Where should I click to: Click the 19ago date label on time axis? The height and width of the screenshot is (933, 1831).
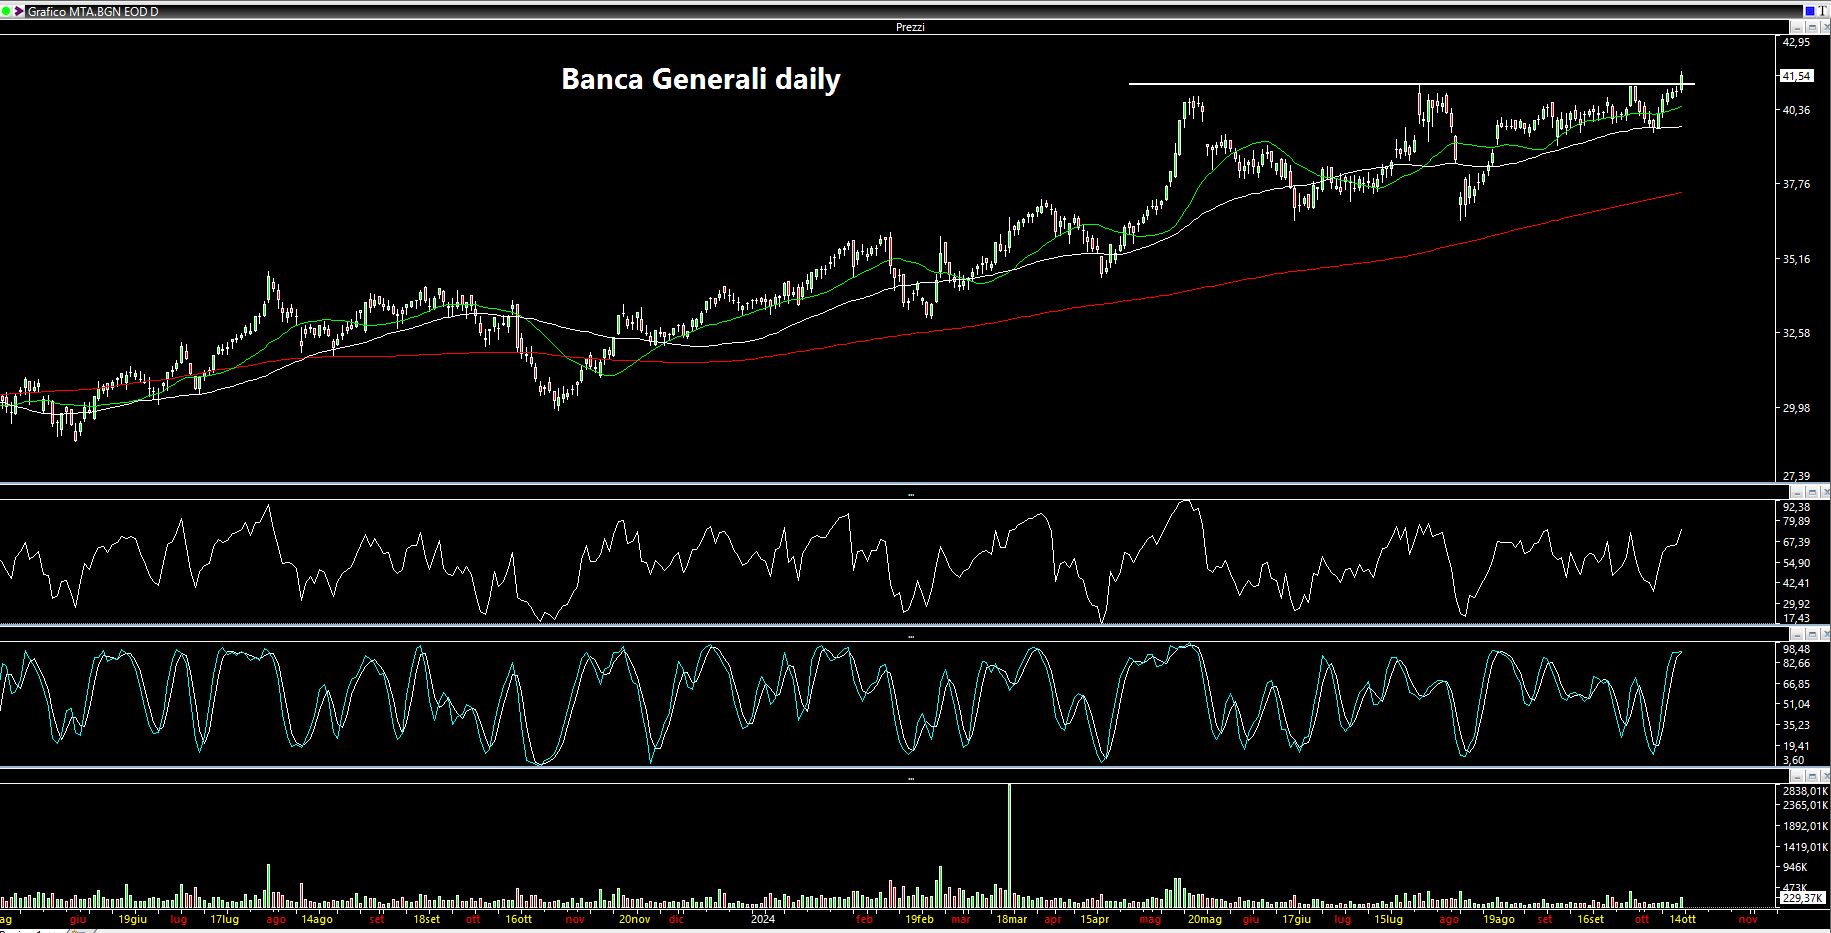1498,919
